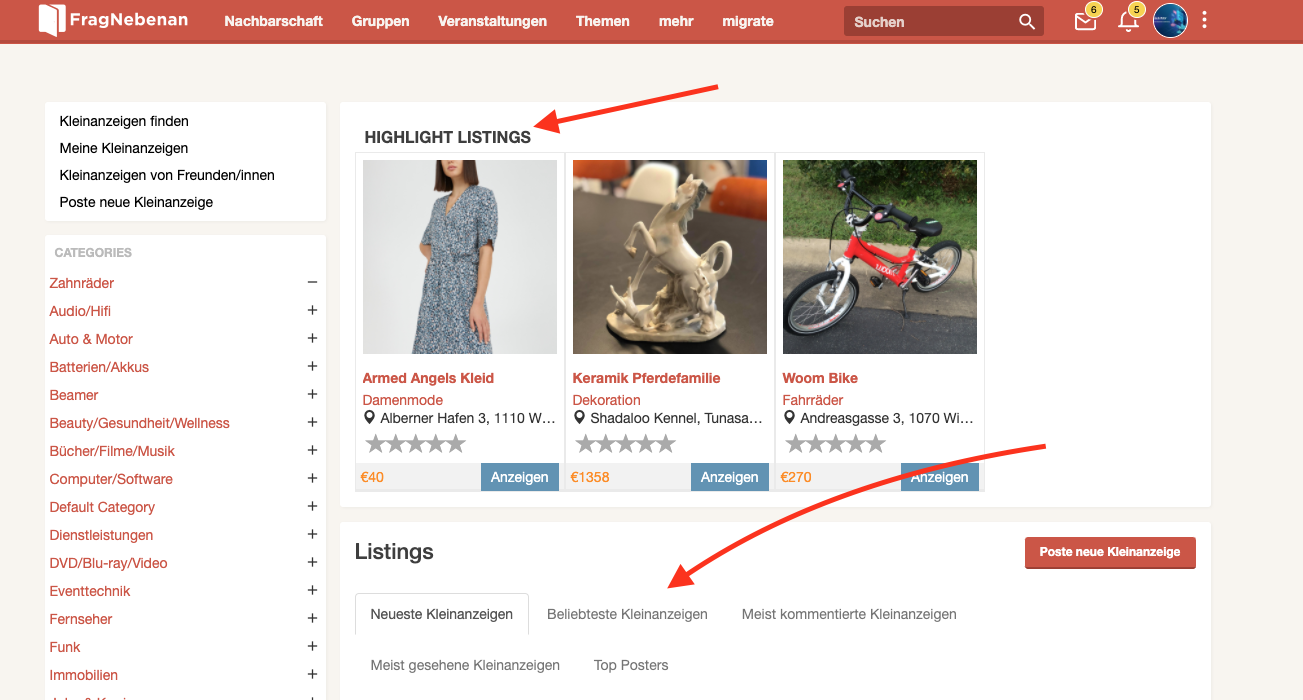Click the Woom Bike thumbnail image
Image resolution: width=1303 pixels, height=700 pixels.
[879, 257]
